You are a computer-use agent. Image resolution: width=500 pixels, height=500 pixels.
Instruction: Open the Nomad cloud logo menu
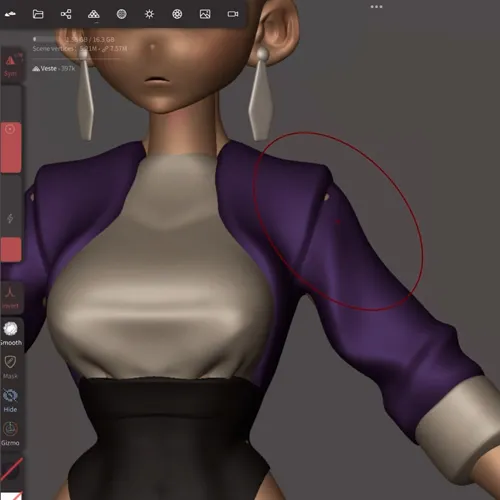pyautogui.click(x=10, y=14)
